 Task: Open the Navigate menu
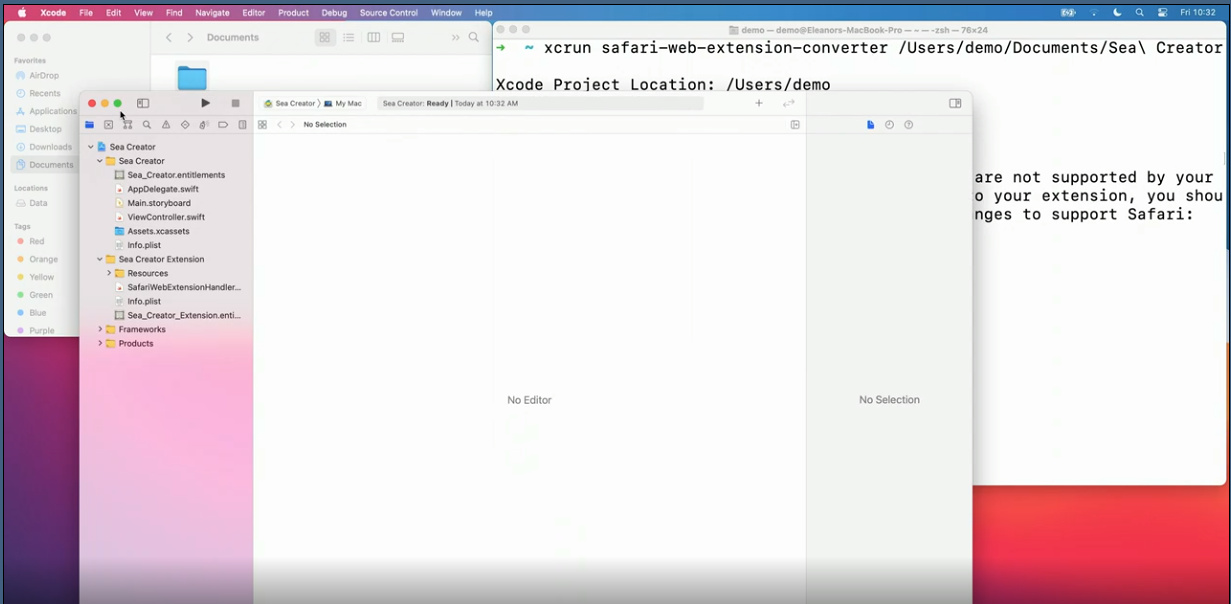click(x=212, y=13)
